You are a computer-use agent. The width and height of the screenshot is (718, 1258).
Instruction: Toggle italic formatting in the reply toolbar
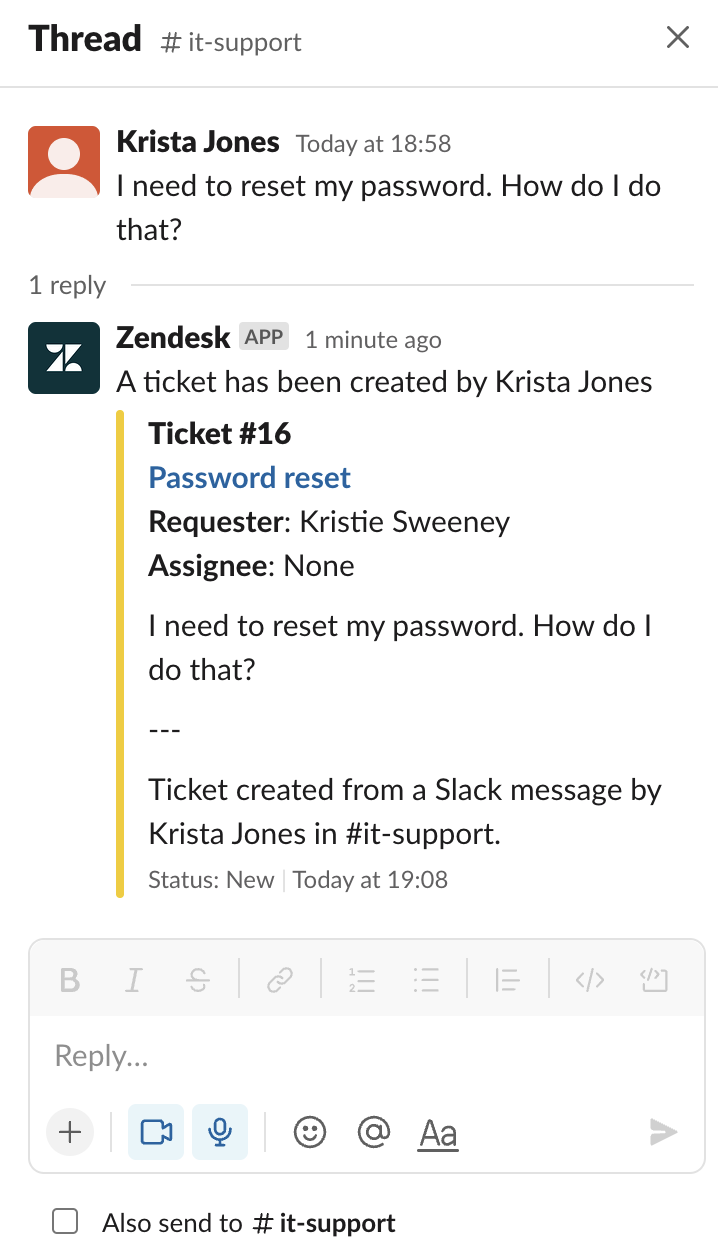pos(133,980)
